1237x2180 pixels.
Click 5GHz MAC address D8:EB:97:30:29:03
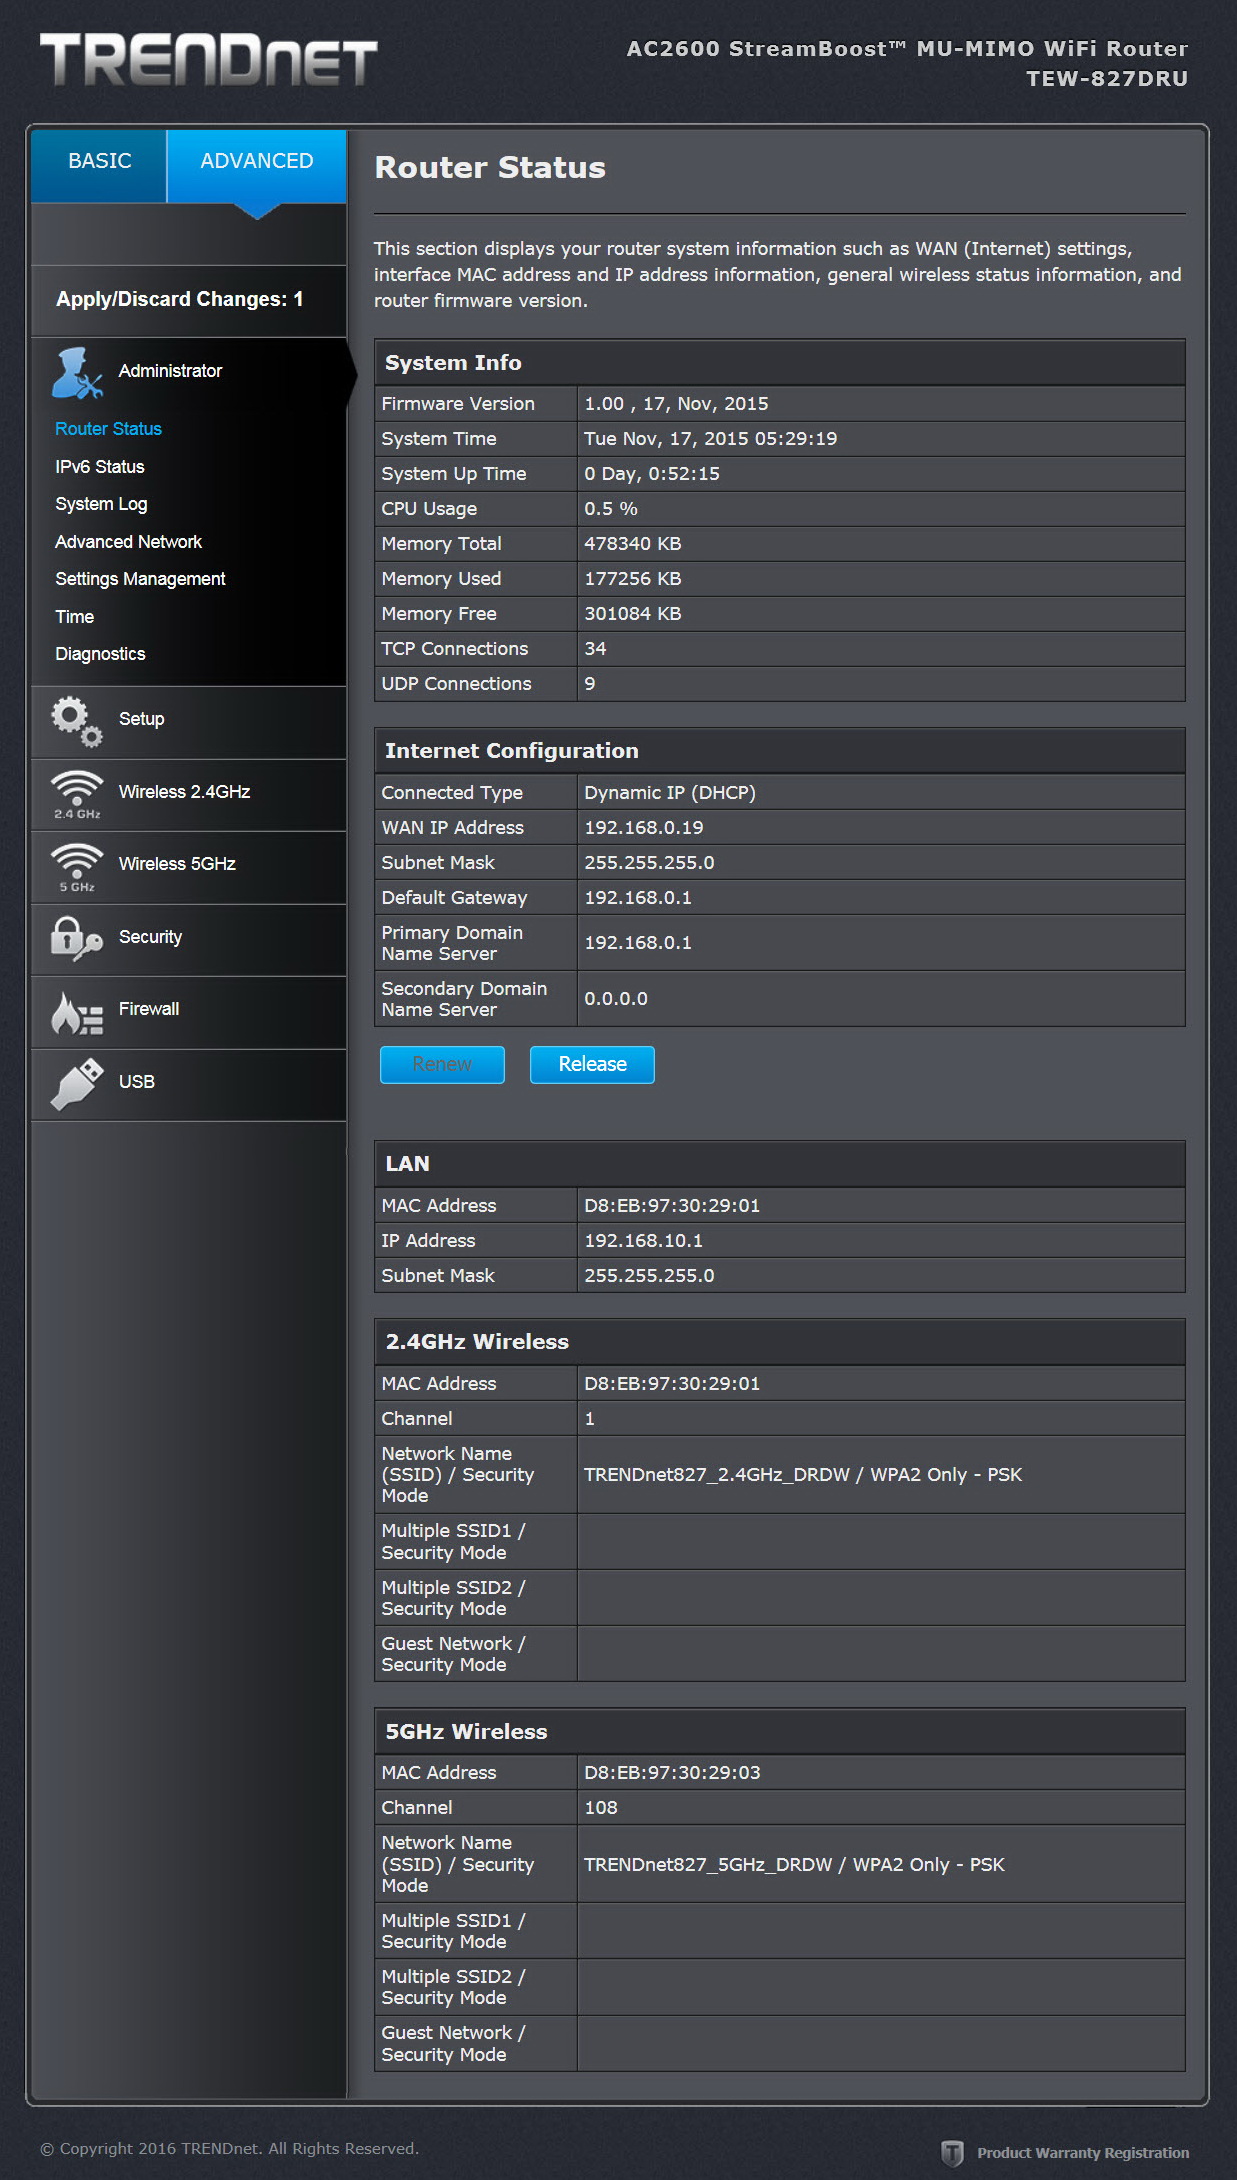[x=672, y=1773]
